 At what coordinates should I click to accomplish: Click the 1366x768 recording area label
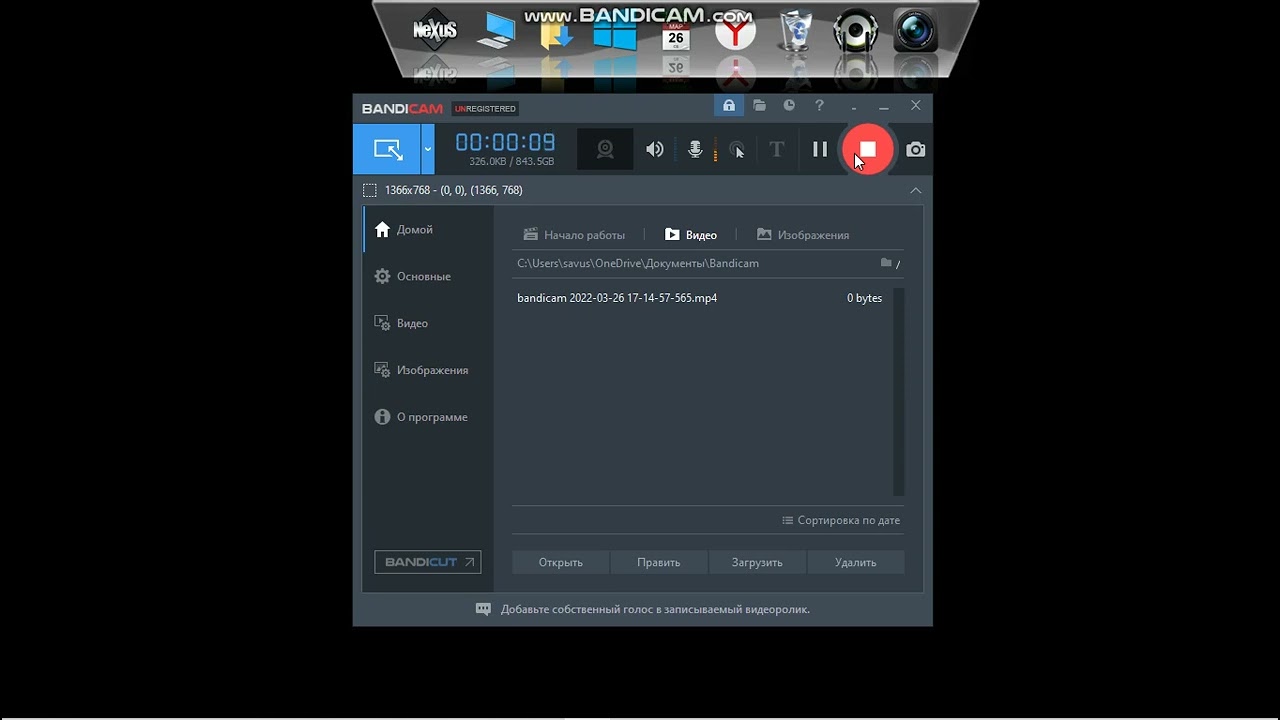(453, 190)
